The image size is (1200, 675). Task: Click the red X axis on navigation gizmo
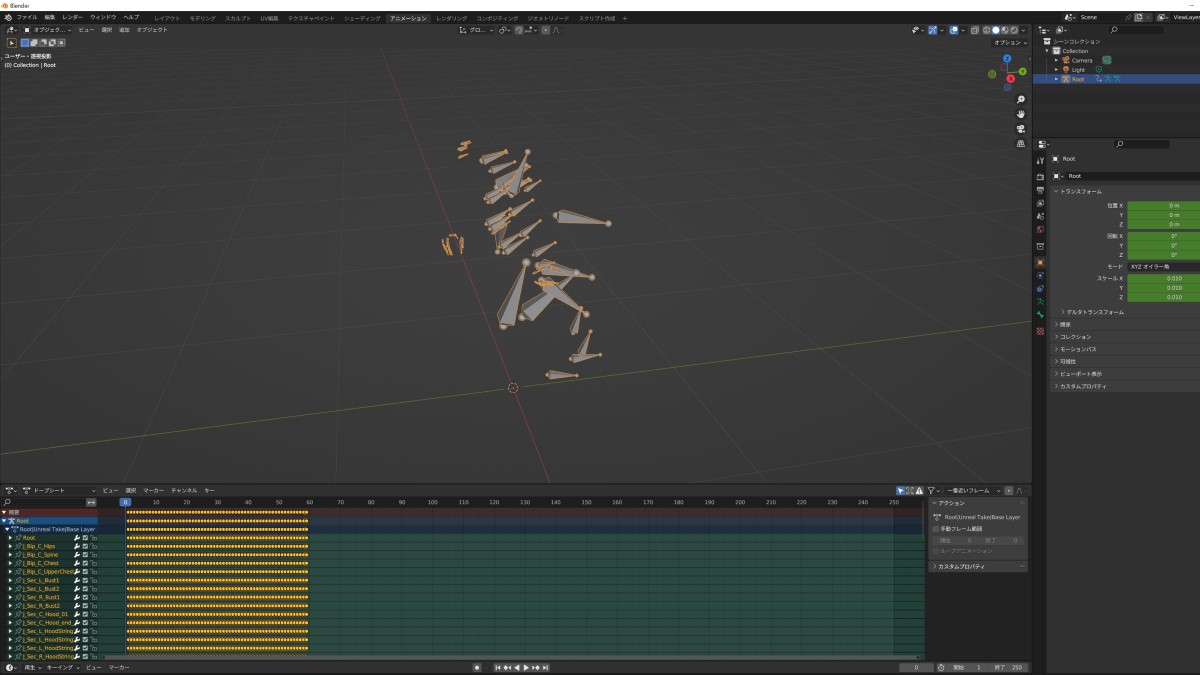click(1011, 78)
